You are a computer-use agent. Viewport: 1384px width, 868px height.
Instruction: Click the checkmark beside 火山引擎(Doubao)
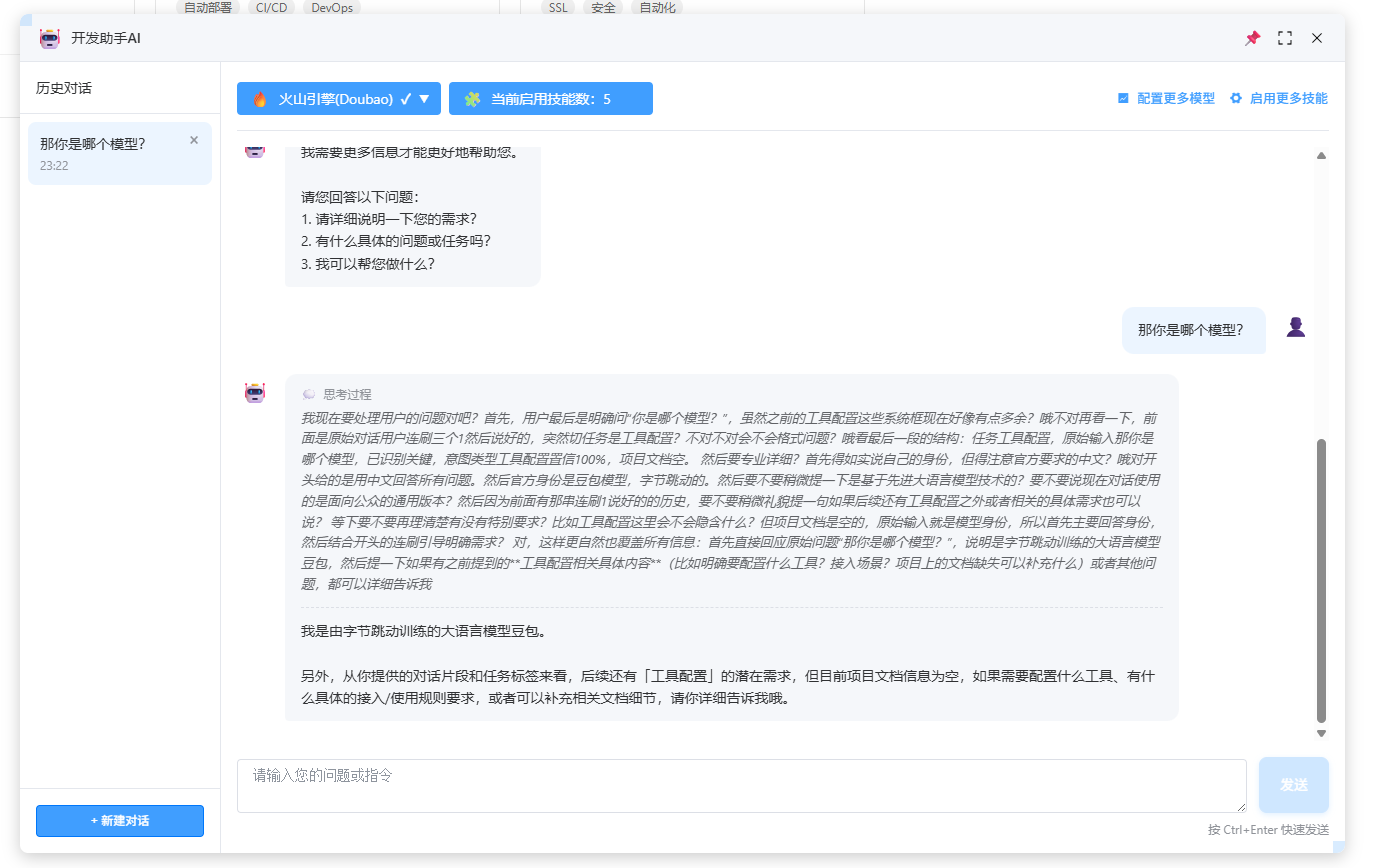pos(408,98)
